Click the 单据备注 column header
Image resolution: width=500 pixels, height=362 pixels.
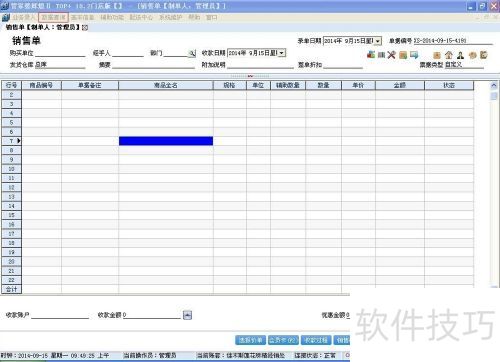[x=90, y=85]
